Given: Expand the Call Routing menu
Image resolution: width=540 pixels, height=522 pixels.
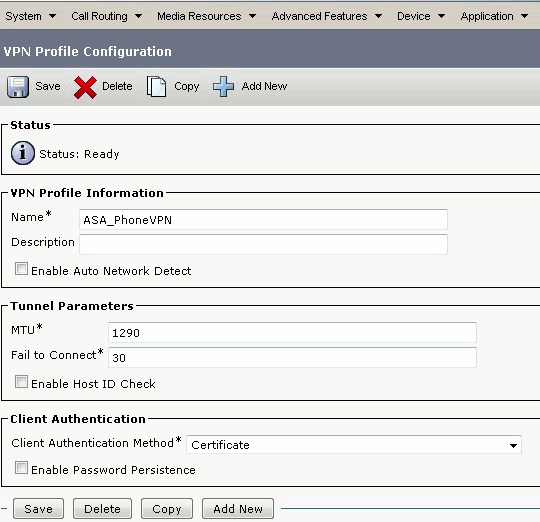Looking at the screenshot, I should [106, 16].
